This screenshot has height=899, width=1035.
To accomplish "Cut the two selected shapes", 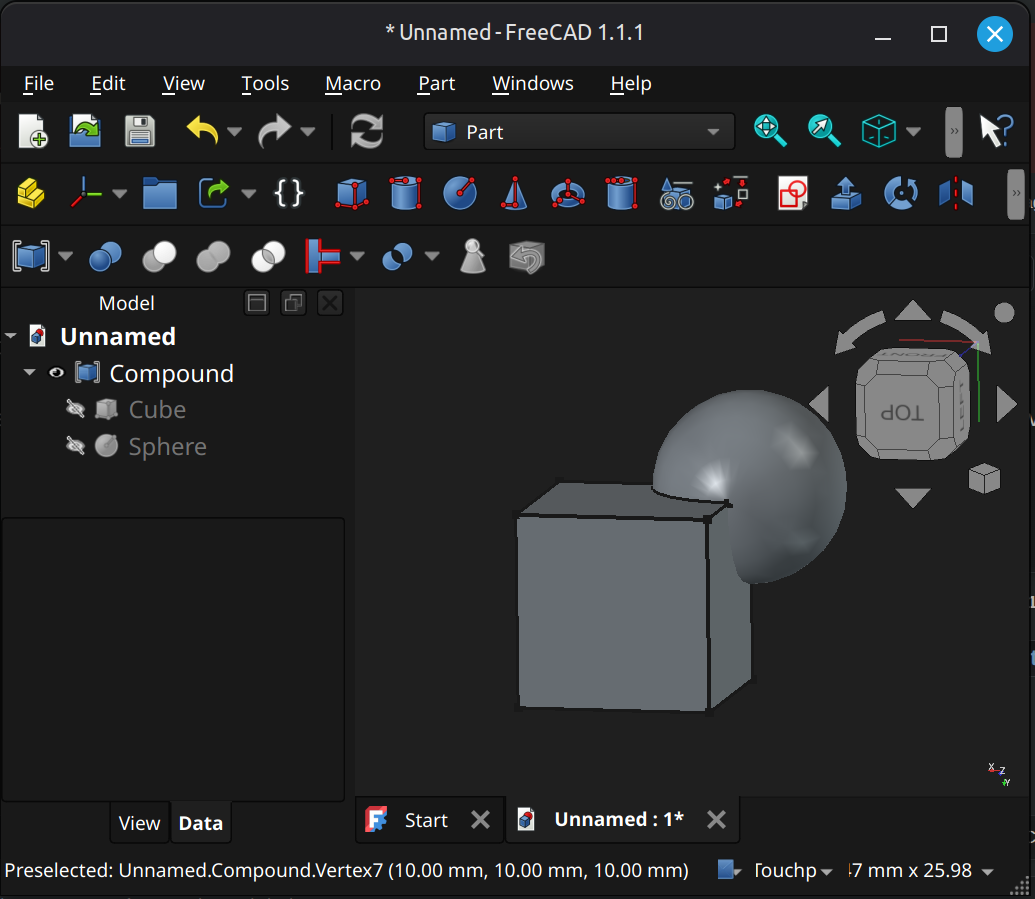I will click(159, 256).
